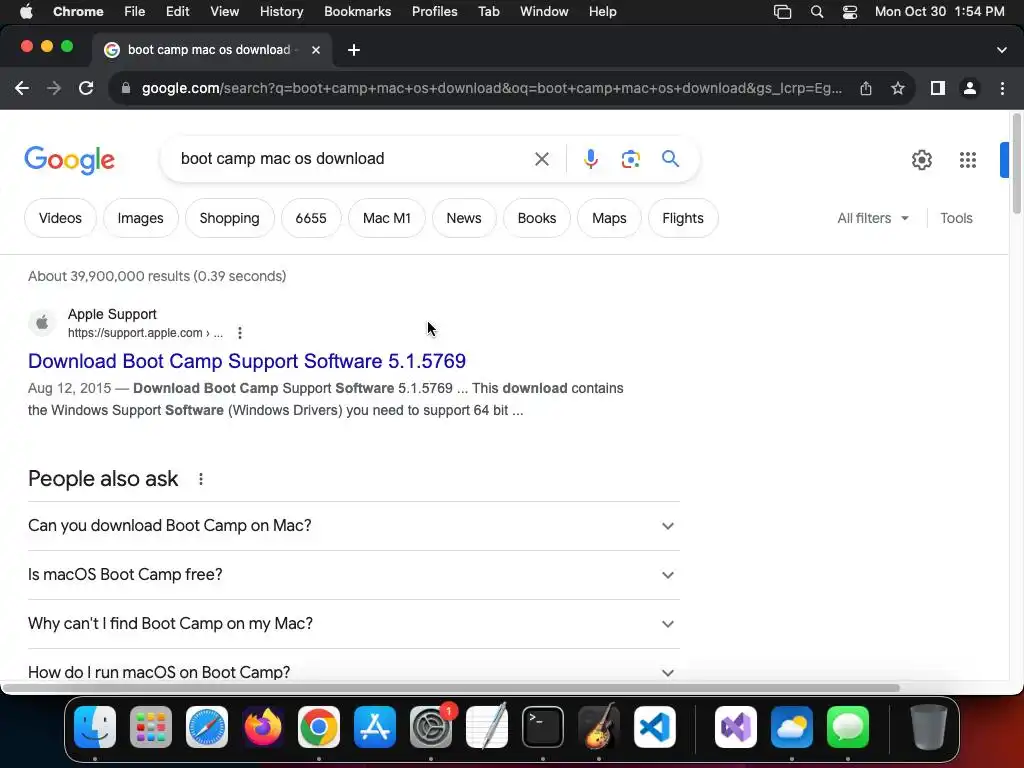This screenshot has height=768, width=1024.
Task: Open a new tab
Action: pos(354,50)
